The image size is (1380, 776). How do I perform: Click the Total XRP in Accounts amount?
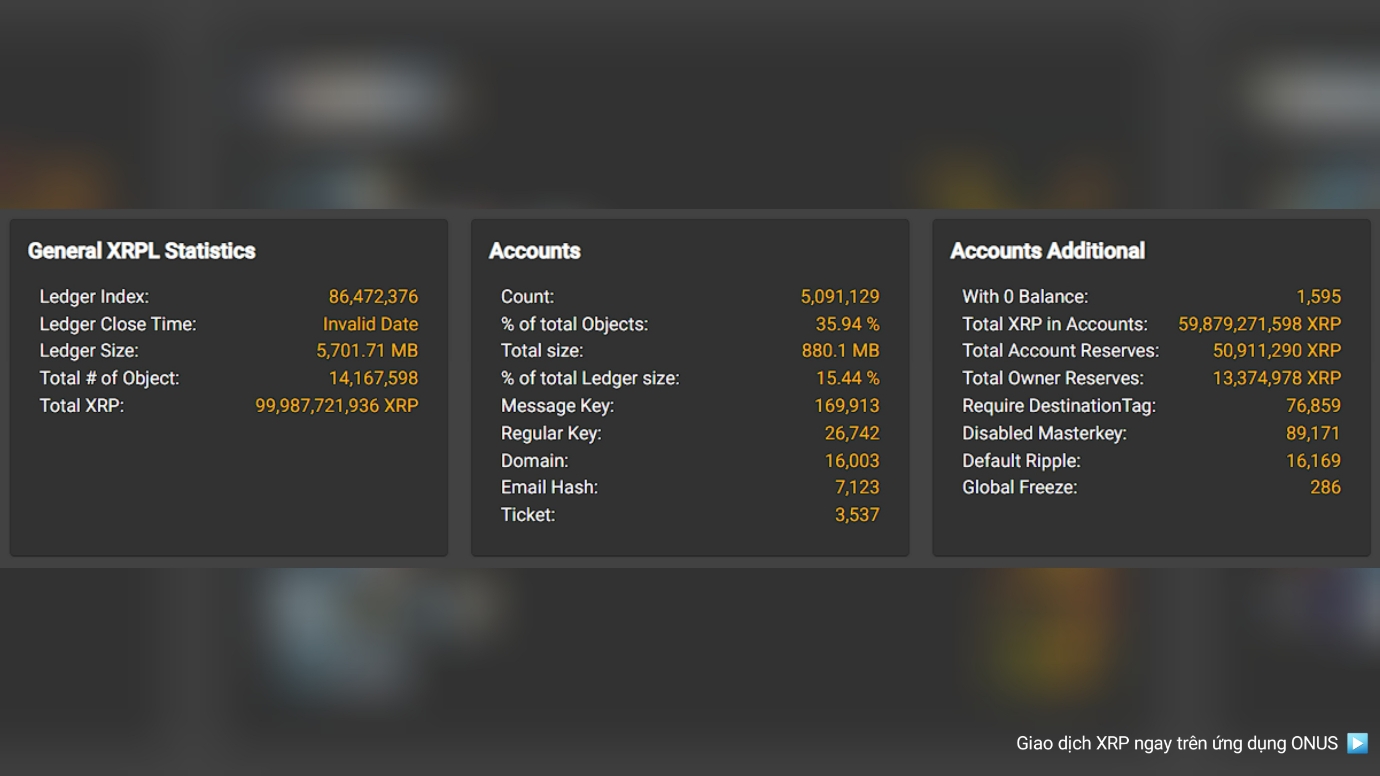1259,324
